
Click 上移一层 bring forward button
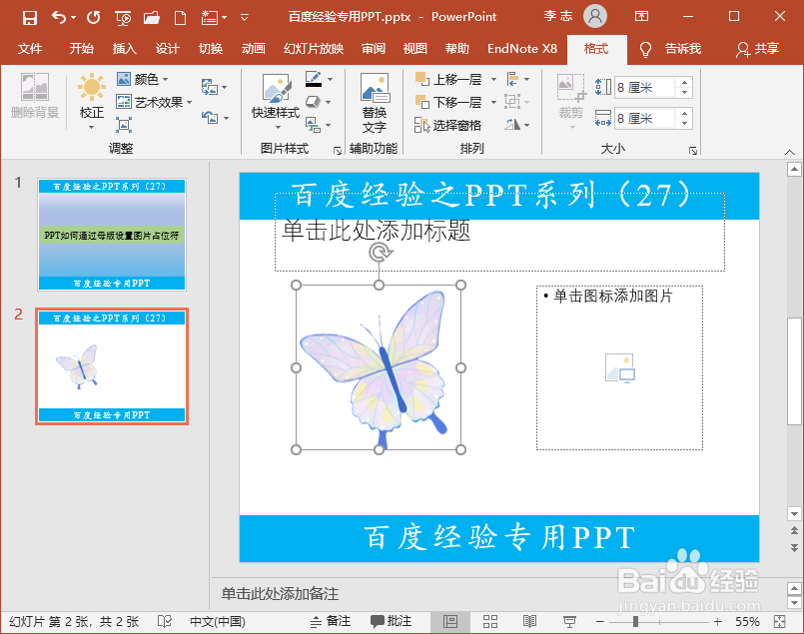point(448,79)
